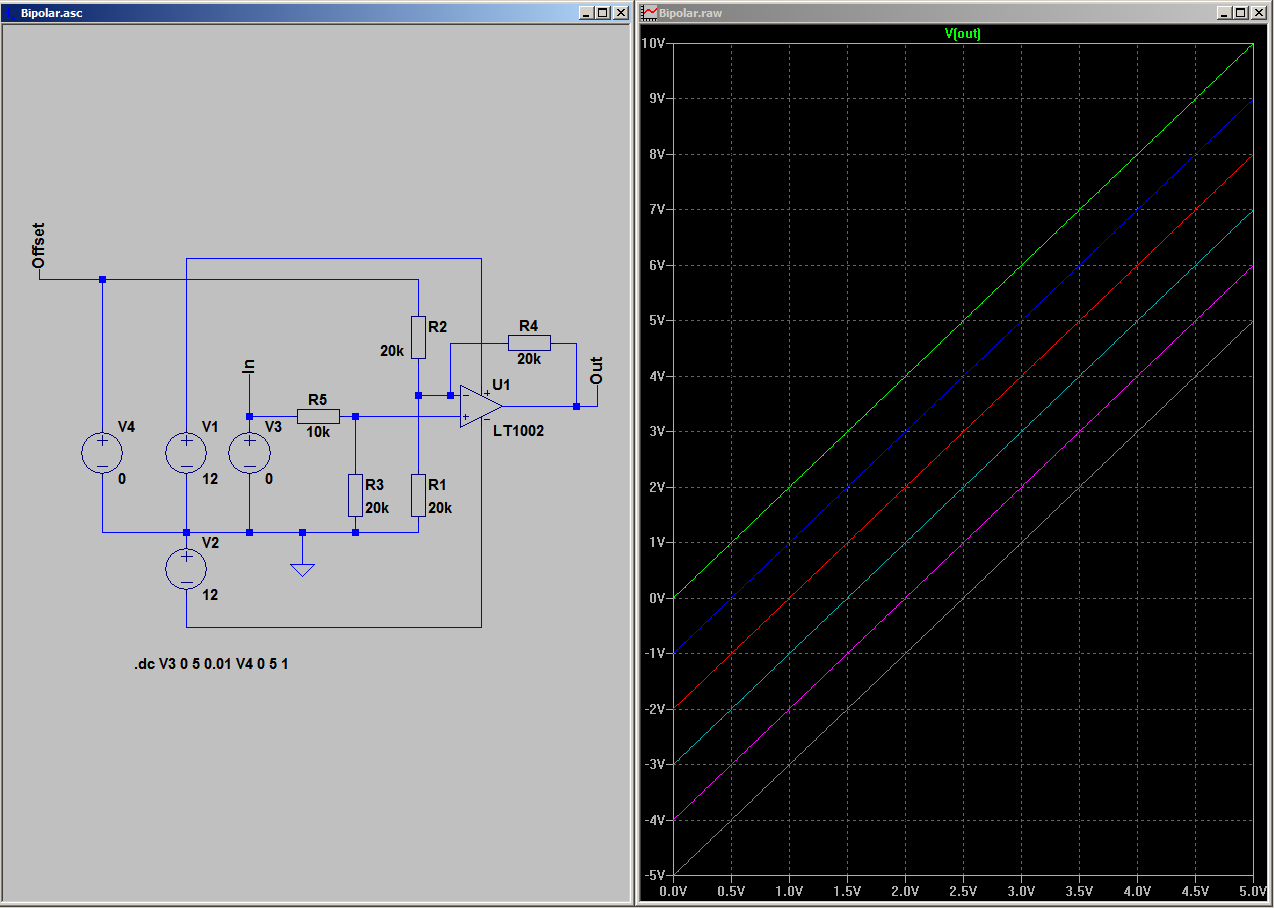Click the Bipolar.raw window title icon
1274x908 pixels.
[650, 13]
